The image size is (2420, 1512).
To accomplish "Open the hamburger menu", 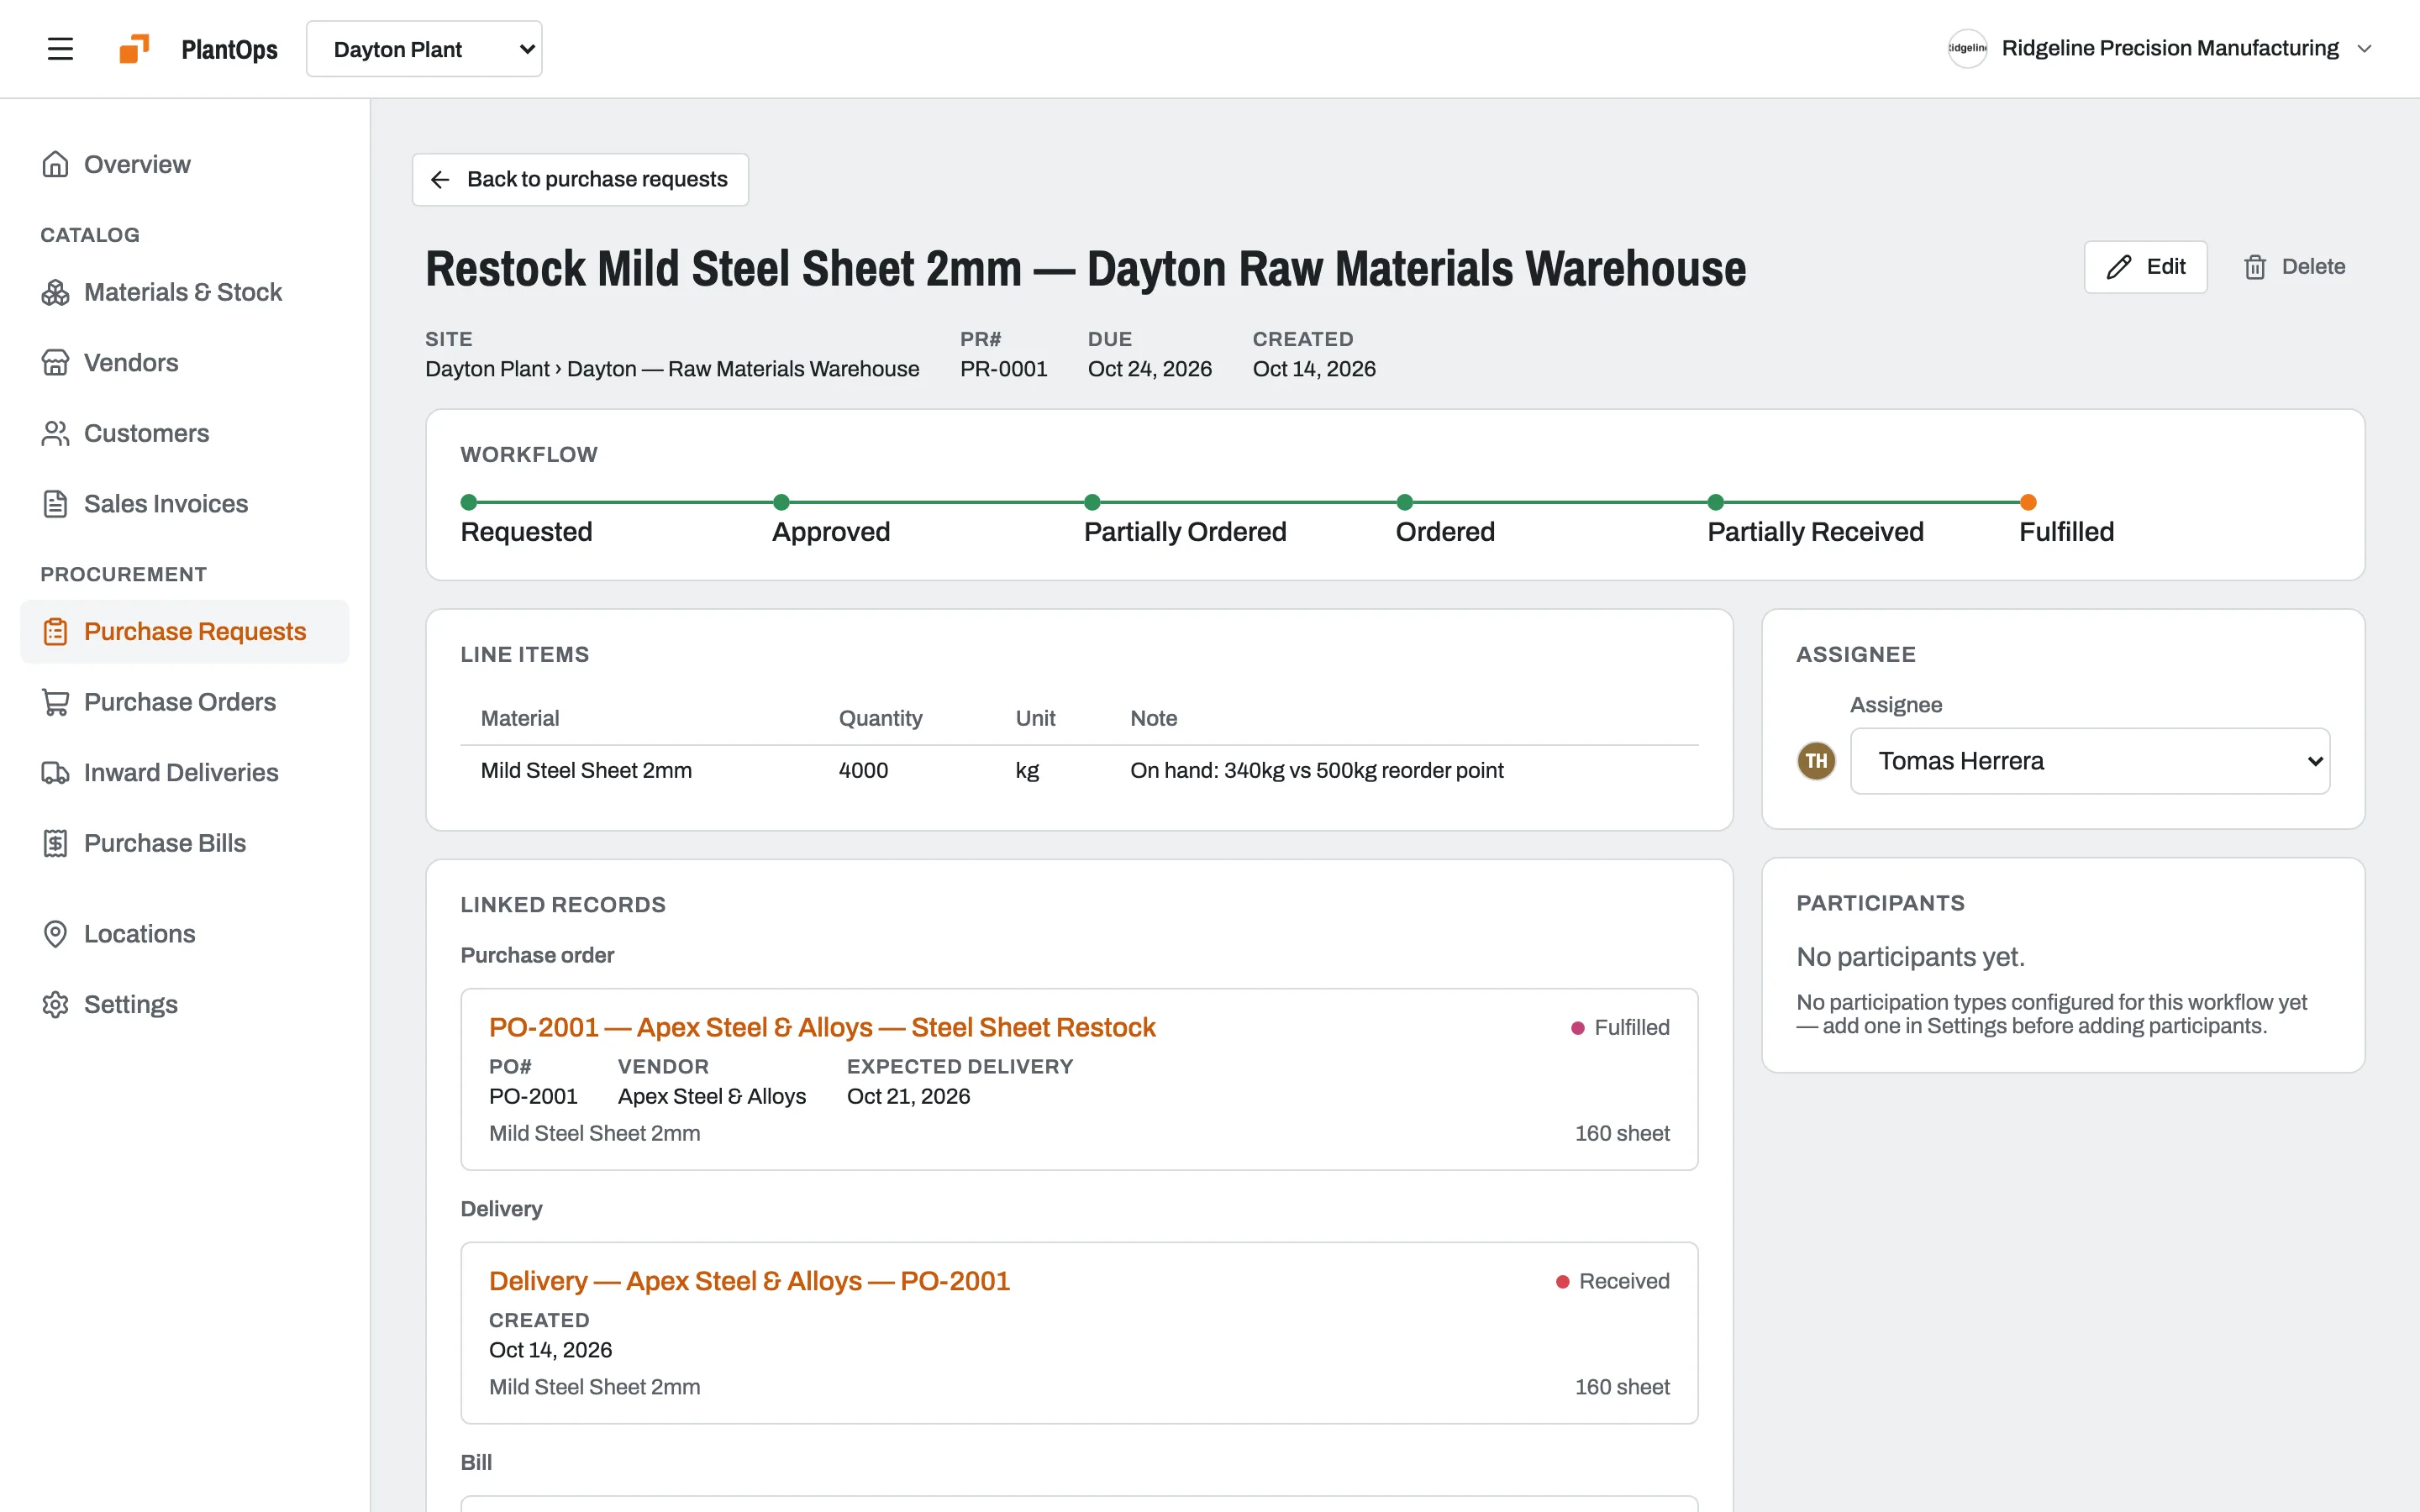I will [60, 49].
